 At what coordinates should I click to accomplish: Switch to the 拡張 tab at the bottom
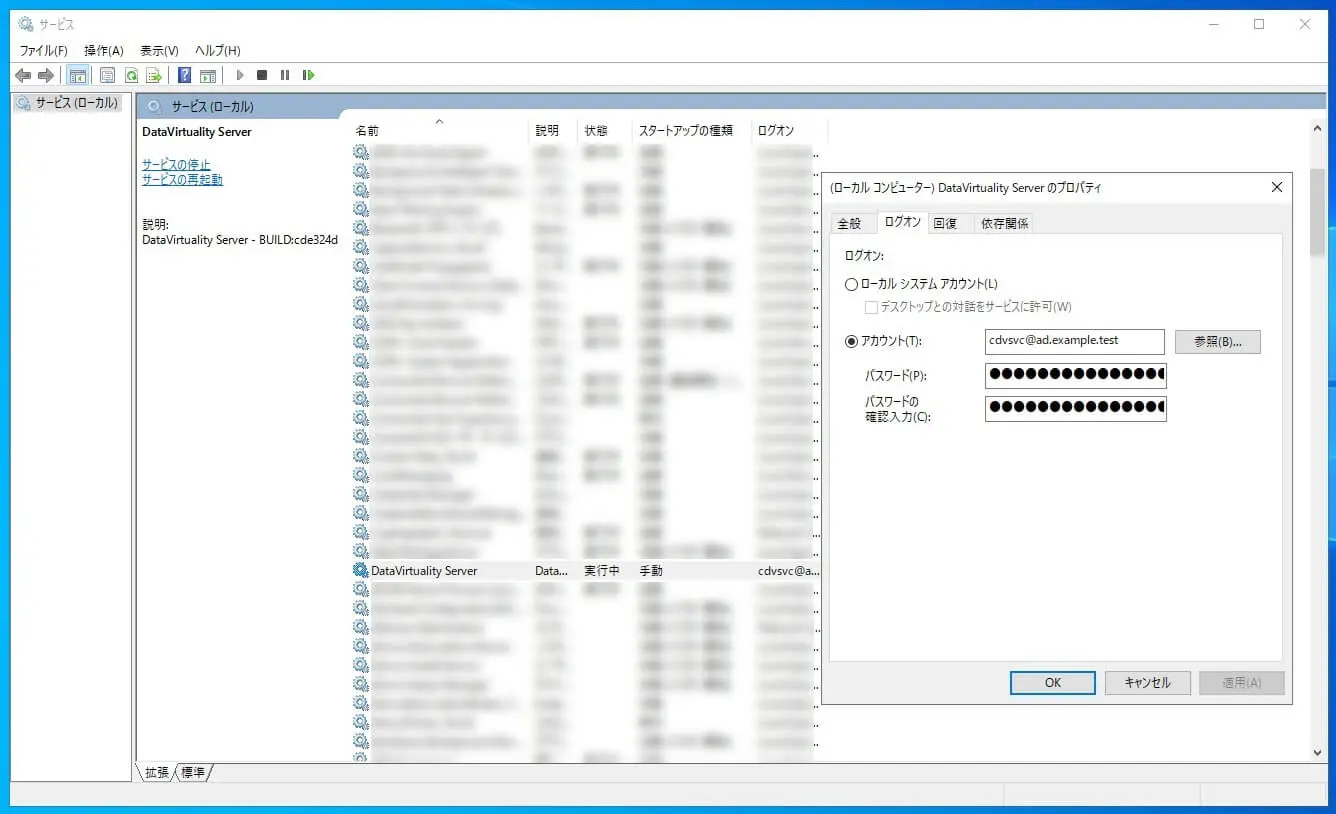pos(157,772)
